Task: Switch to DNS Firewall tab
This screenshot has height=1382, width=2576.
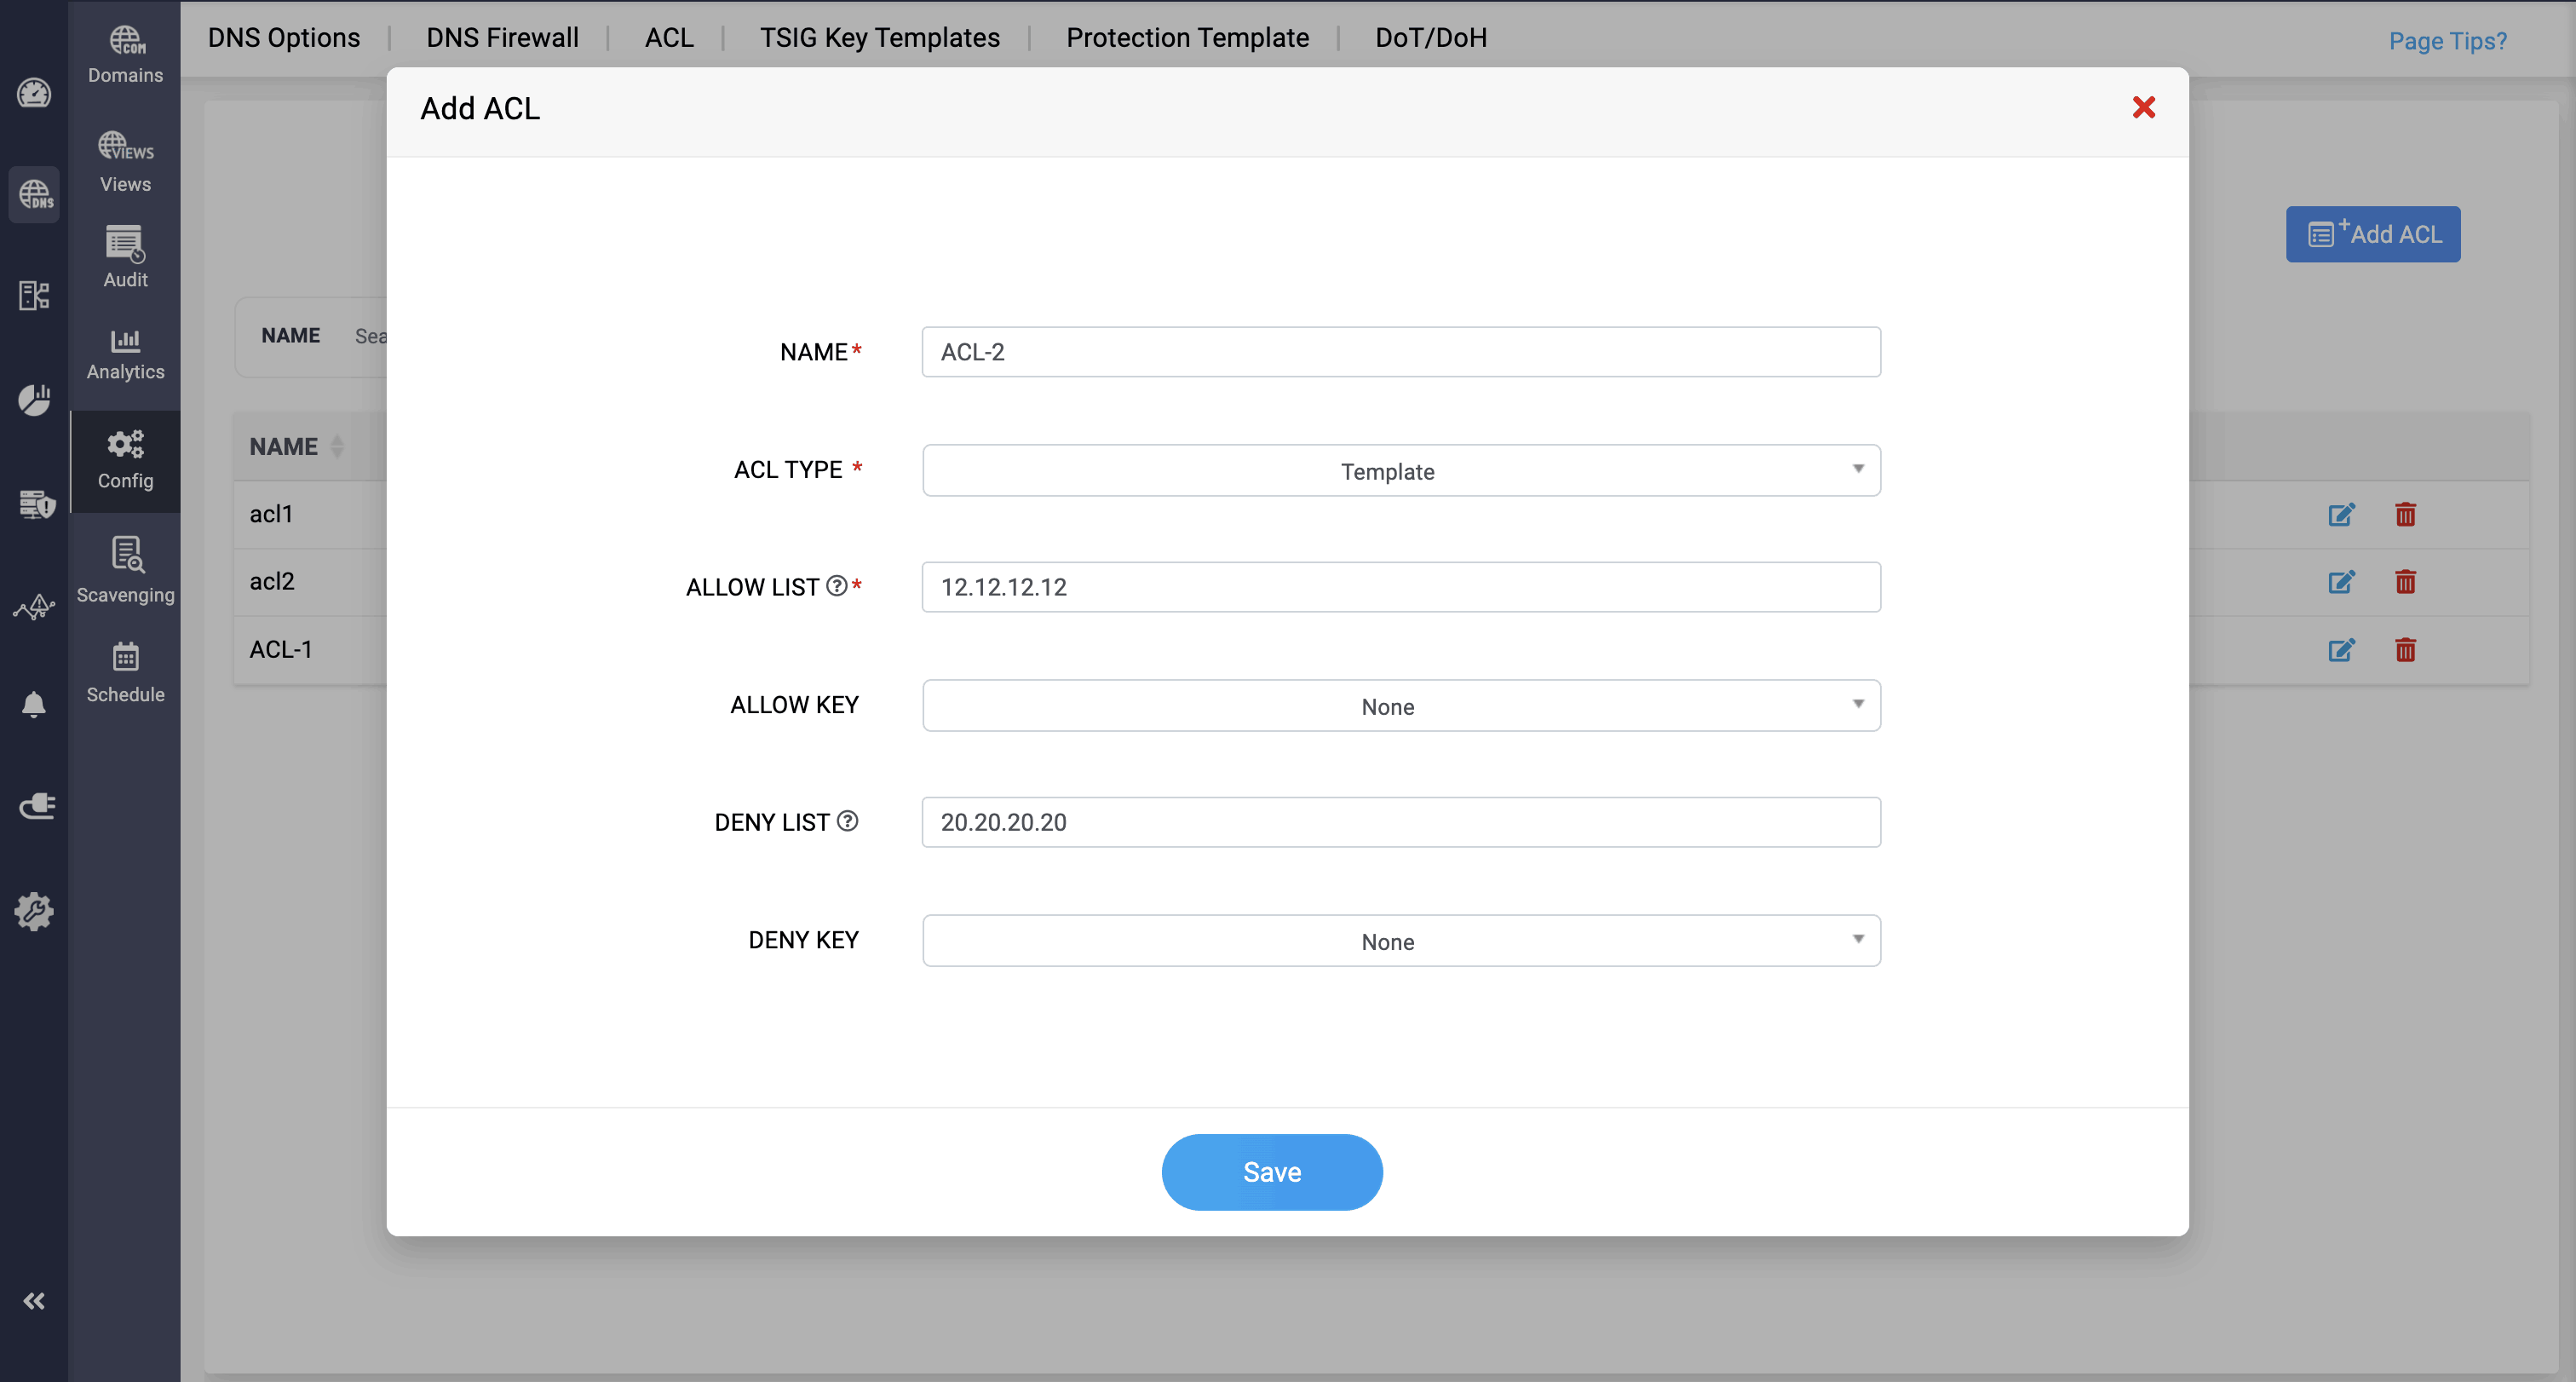Action: point(502,38)
